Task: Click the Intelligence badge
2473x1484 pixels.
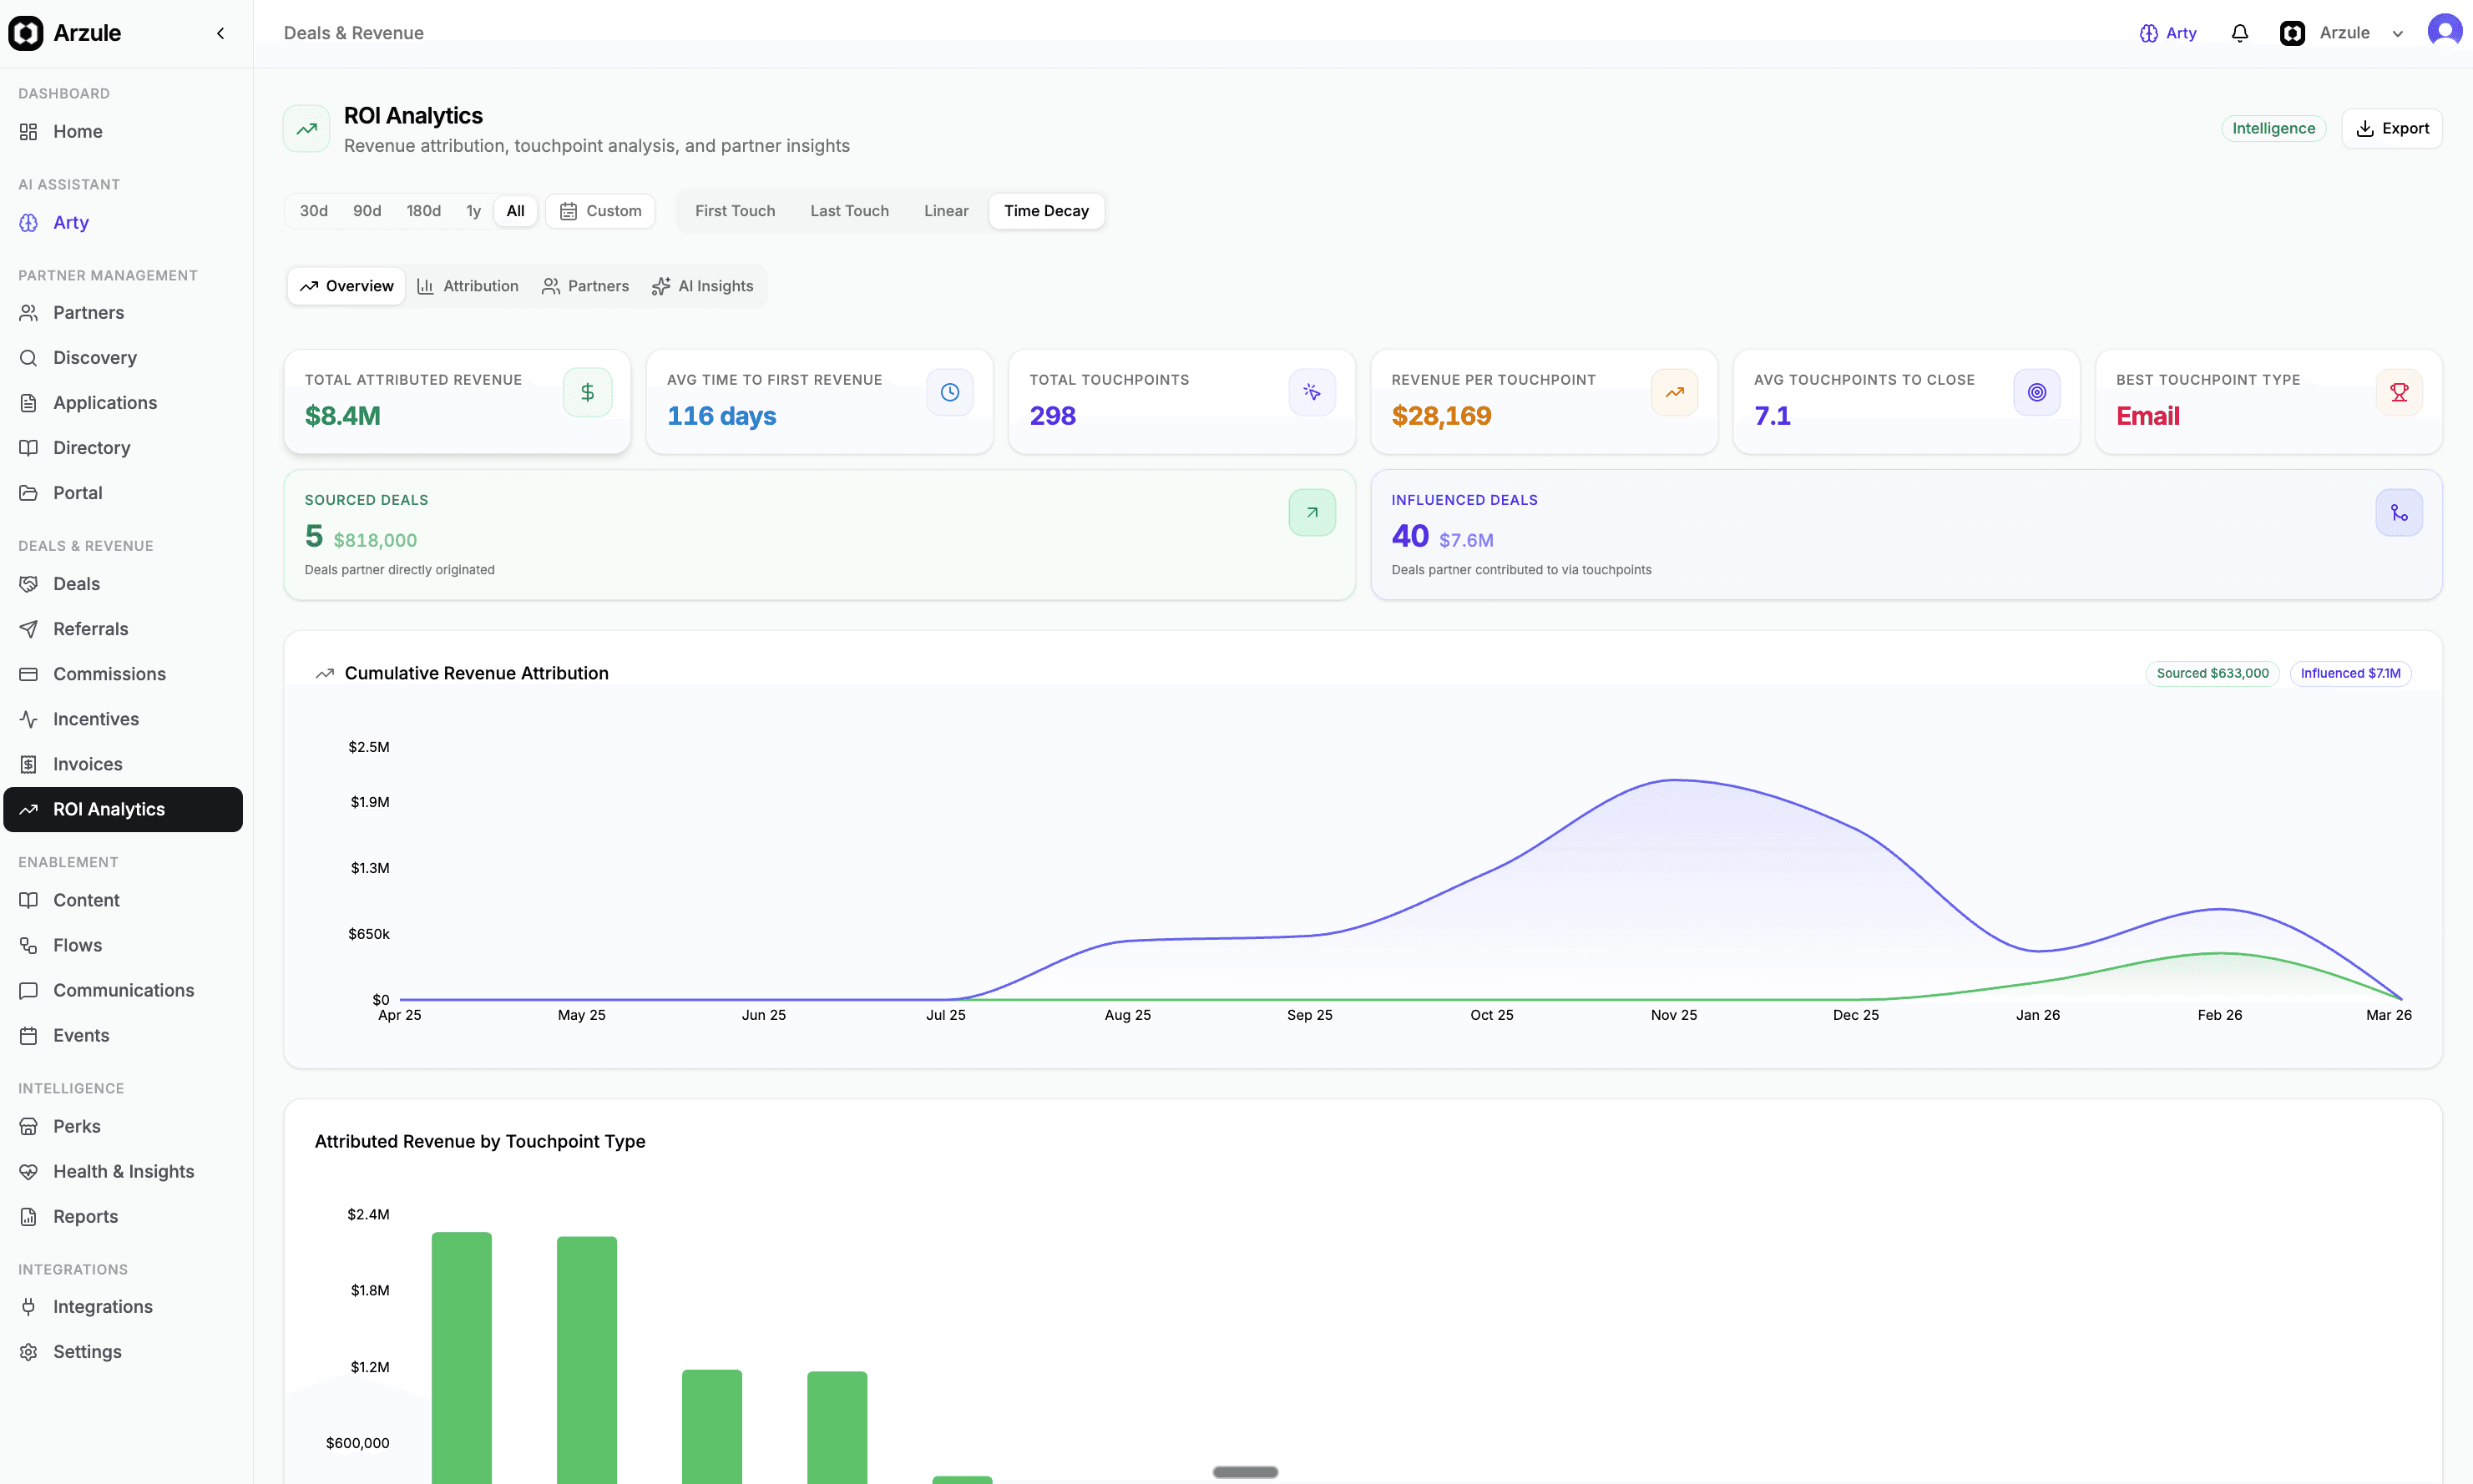Action: [2273, 128]
